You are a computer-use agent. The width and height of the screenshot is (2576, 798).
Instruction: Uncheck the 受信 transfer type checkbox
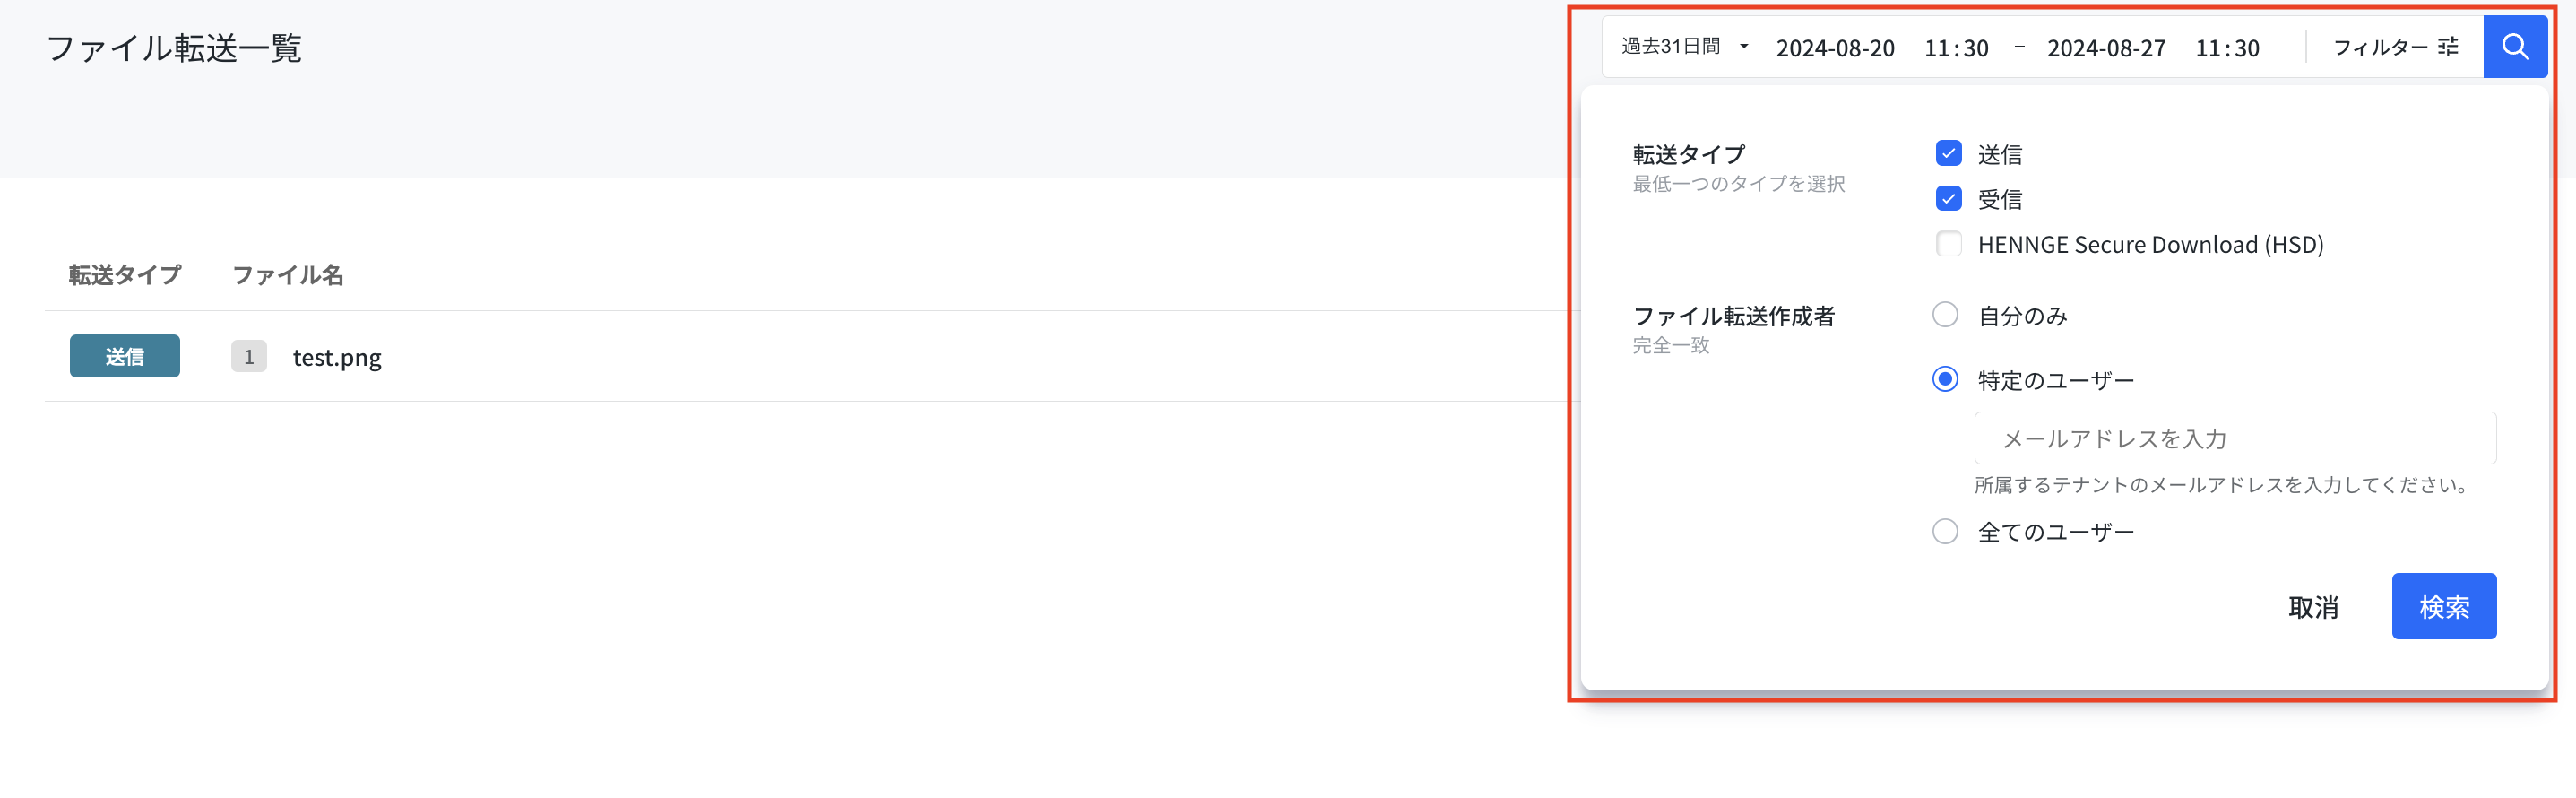point(1948,198)
